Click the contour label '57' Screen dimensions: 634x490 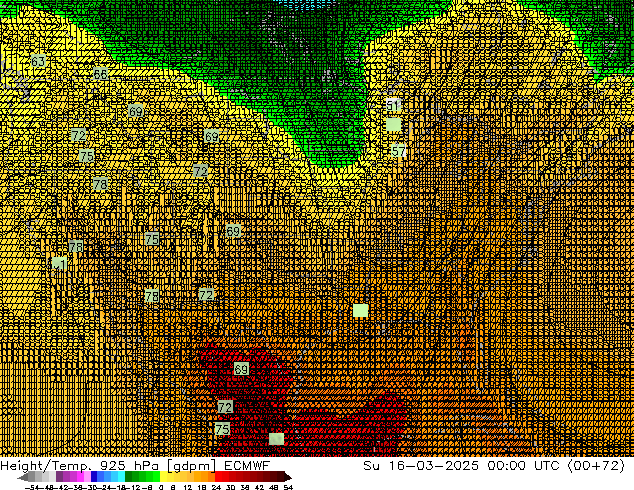[x=398, y=151]
